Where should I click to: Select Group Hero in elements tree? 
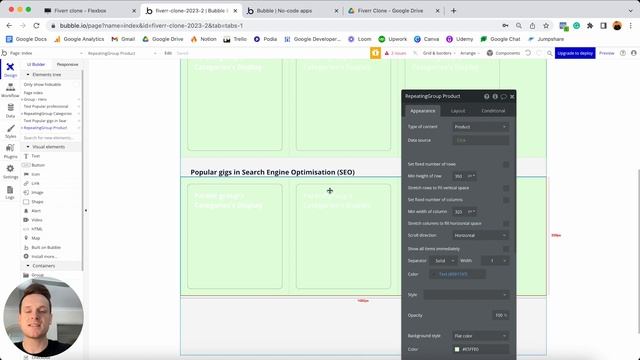pyautogui.click(x=35, y=99)
